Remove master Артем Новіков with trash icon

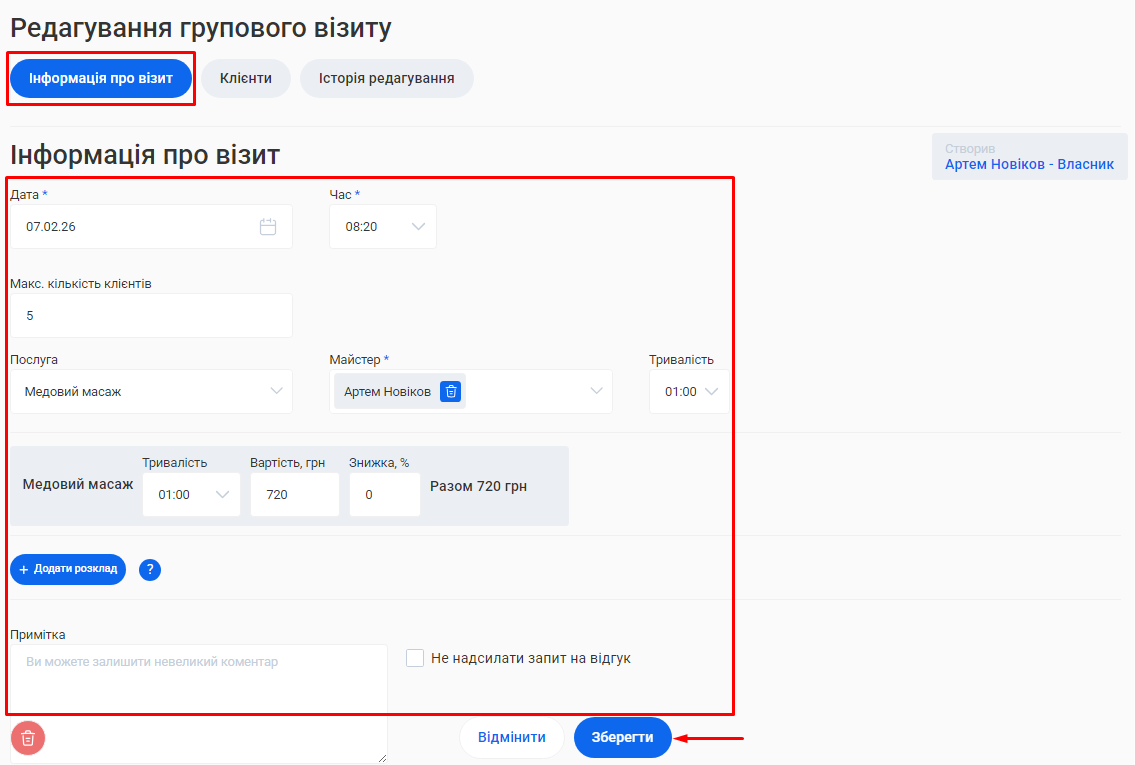pos(451,392)
